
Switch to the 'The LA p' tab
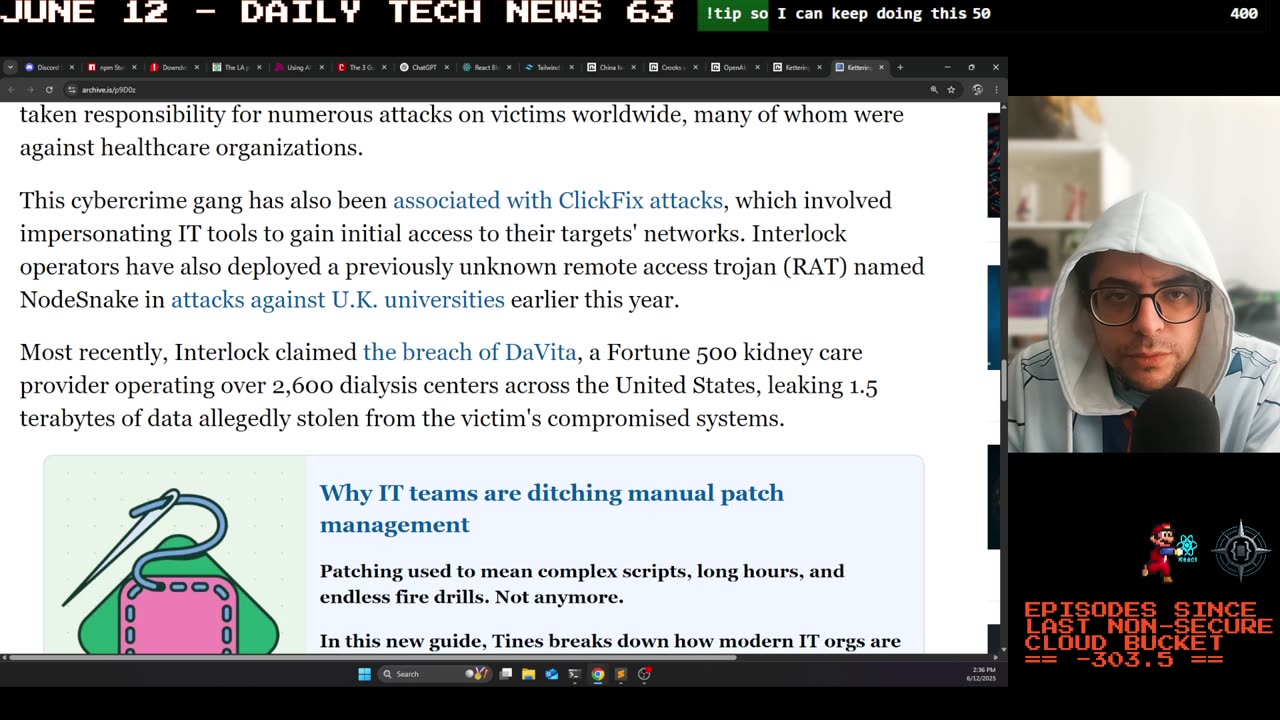[x=236, y=67]
